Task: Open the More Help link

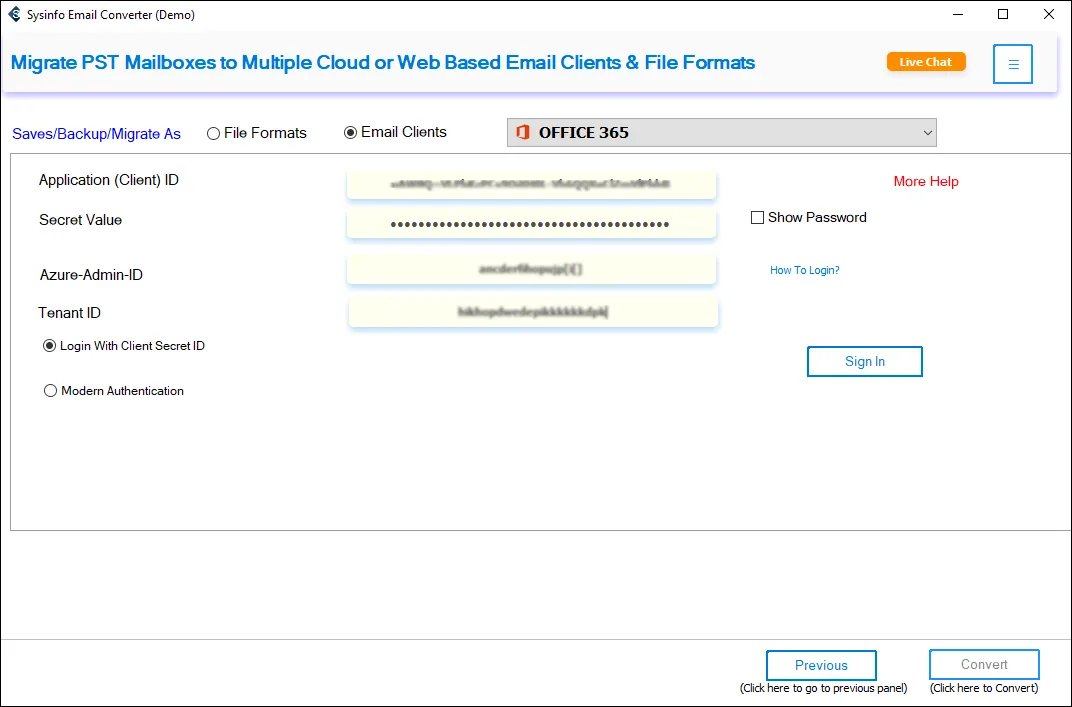Action: click(x=926, y=181)
